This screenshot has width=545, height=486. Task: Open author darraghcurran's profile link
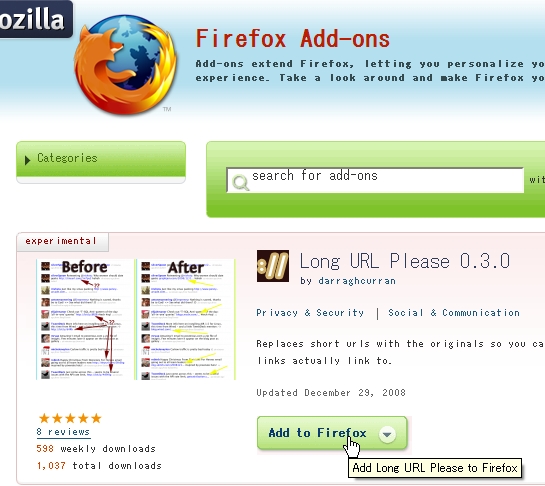point(357,281)
